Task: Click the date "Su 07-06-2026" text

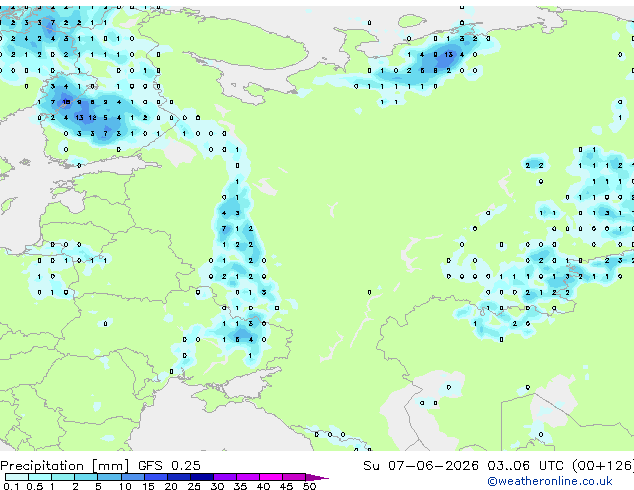Action: (x=421, y=466)
